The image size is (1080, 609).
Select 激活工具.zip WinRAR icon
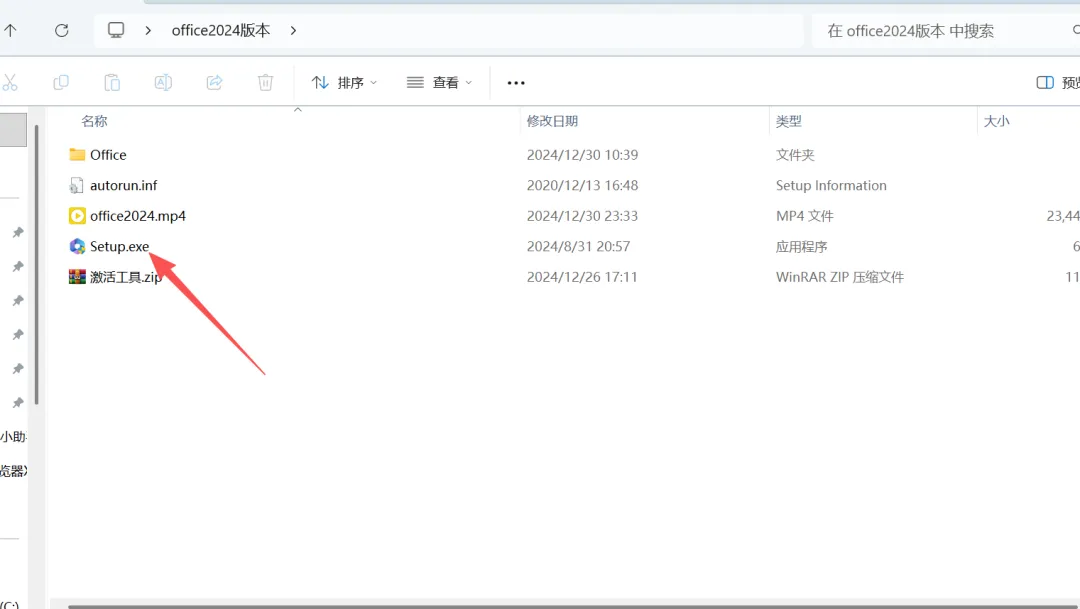coord(77,277)
